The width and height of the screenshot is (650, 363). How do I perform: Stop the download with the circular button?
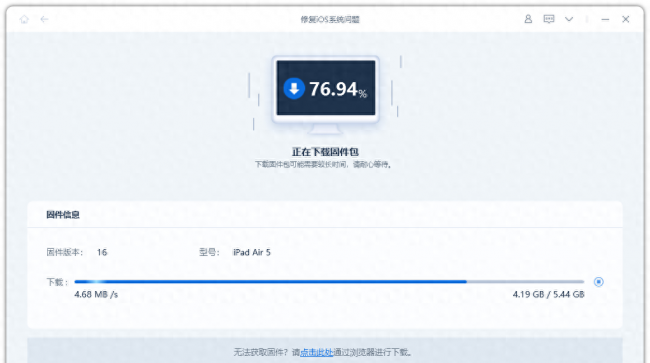(x=599, y=282)
